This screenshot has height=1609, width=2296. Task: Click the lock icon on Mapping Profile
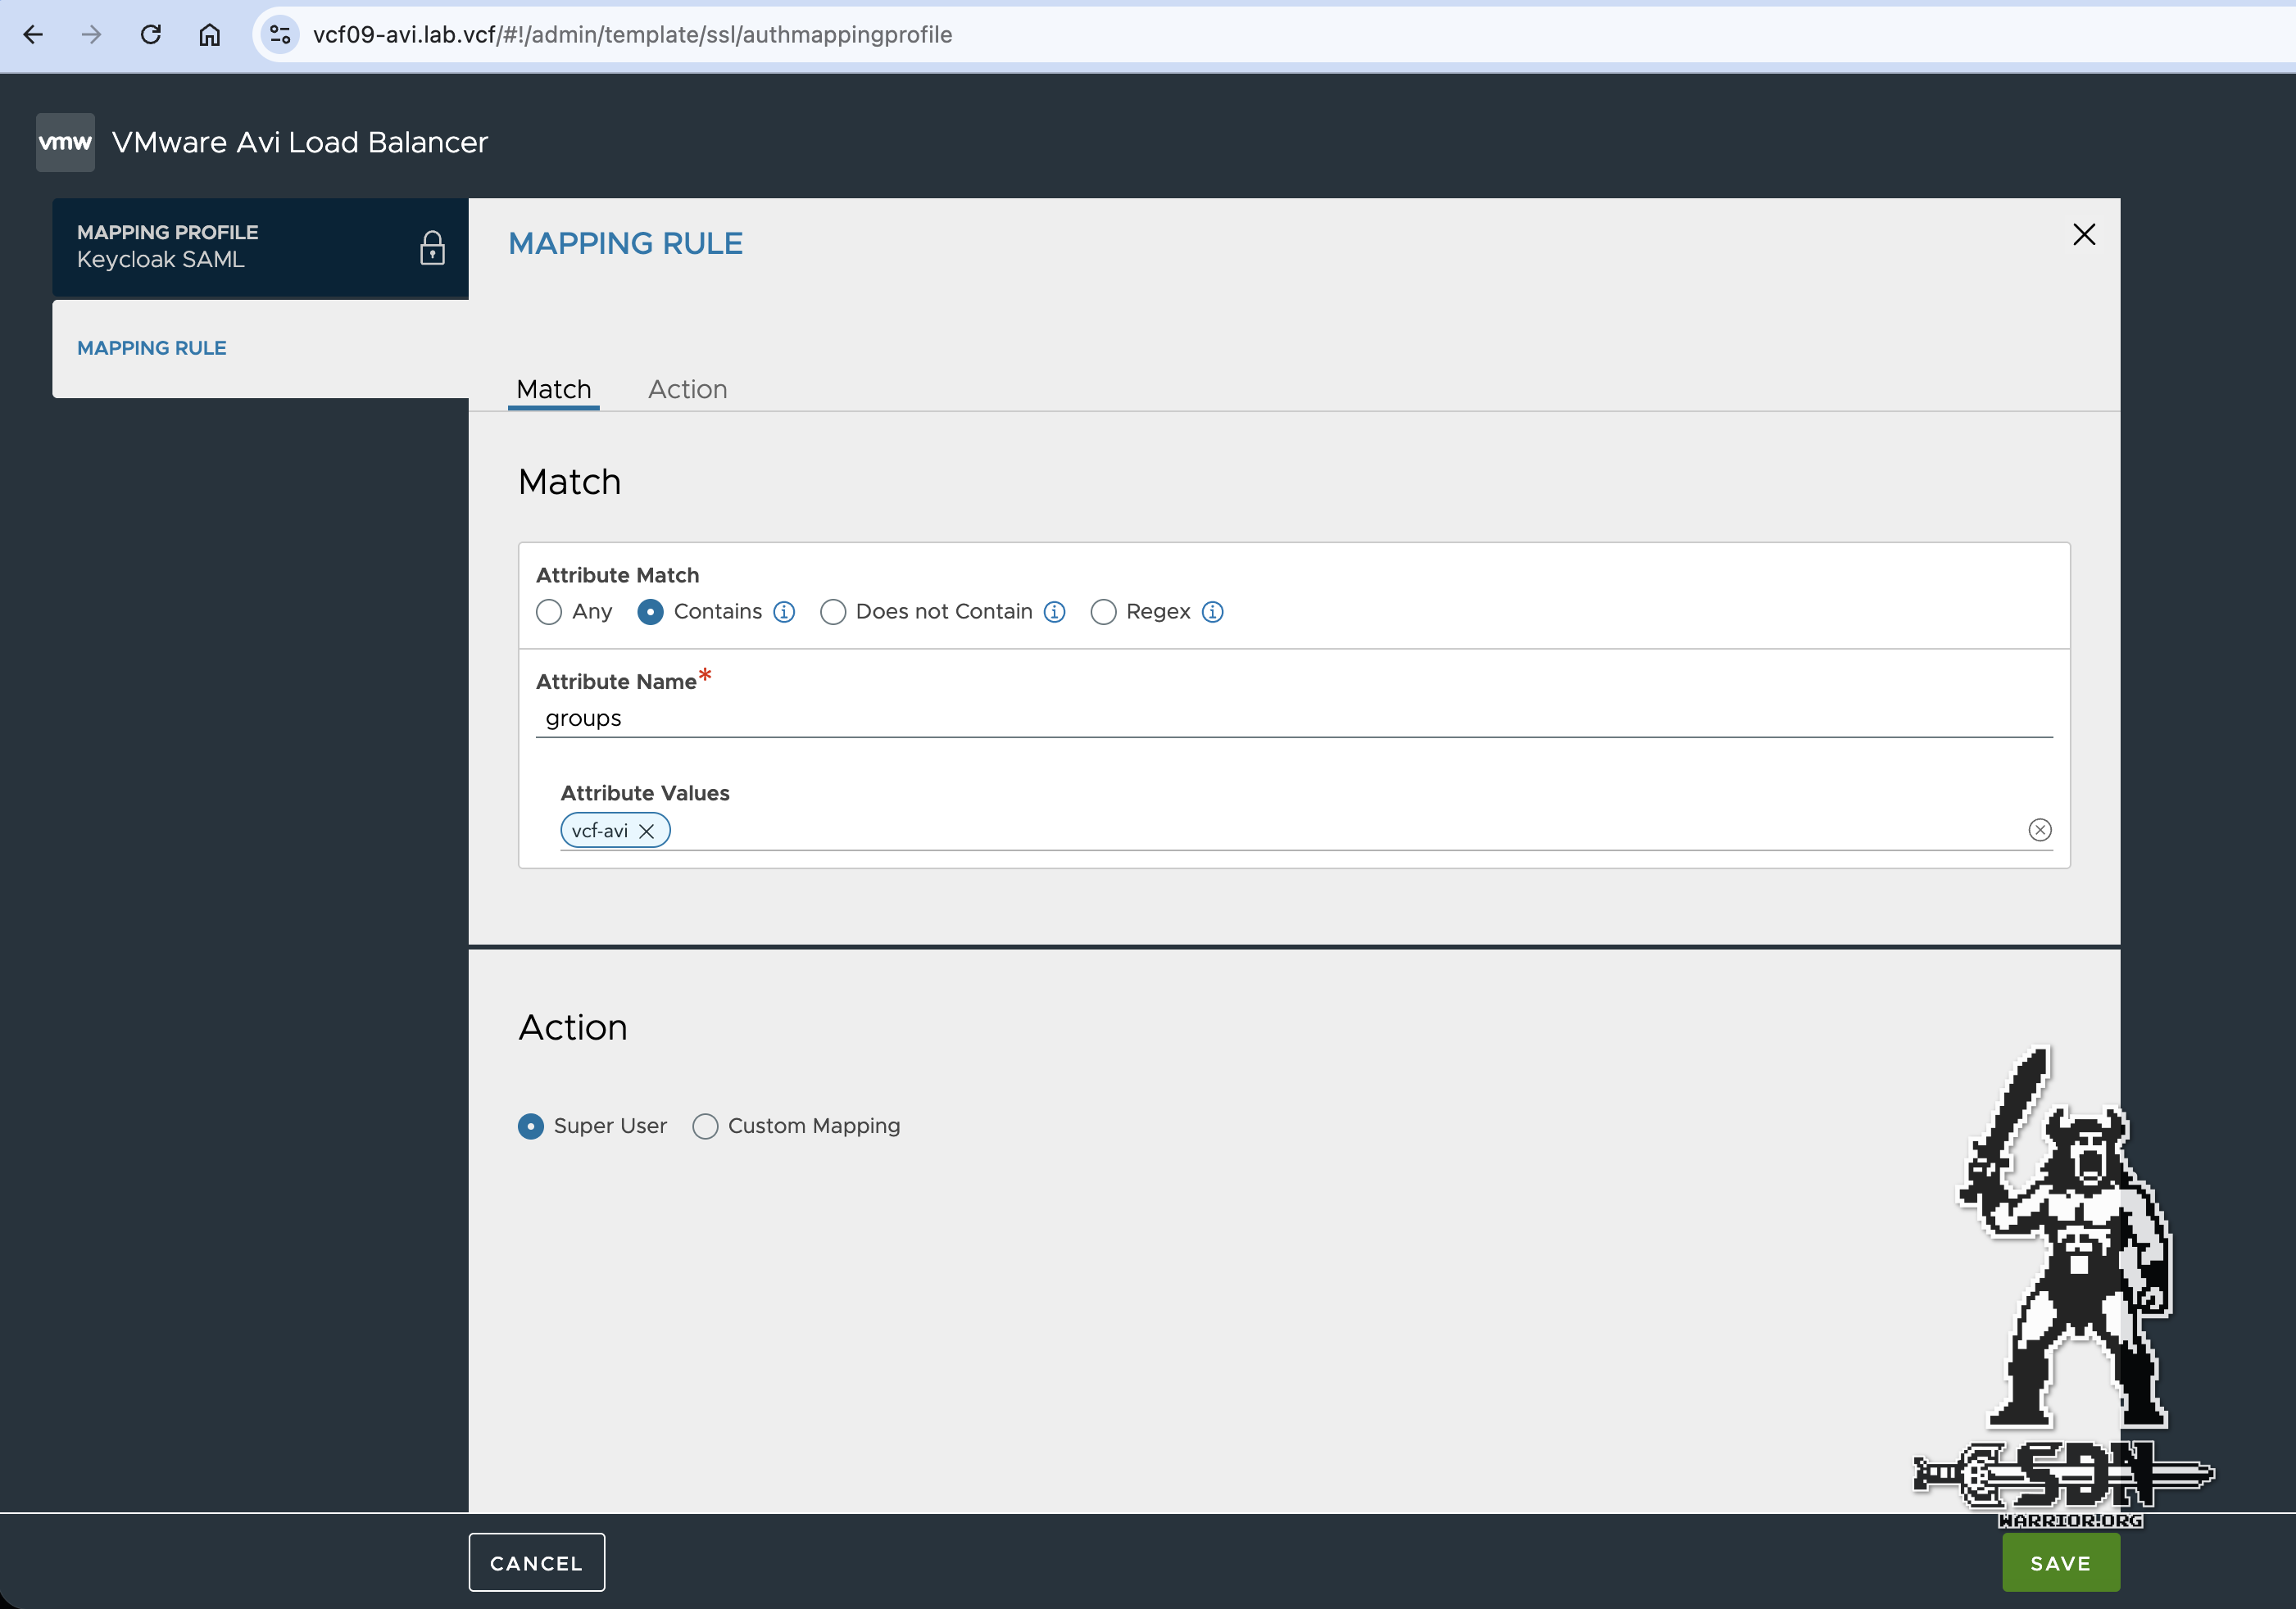[x=432, y=248]
